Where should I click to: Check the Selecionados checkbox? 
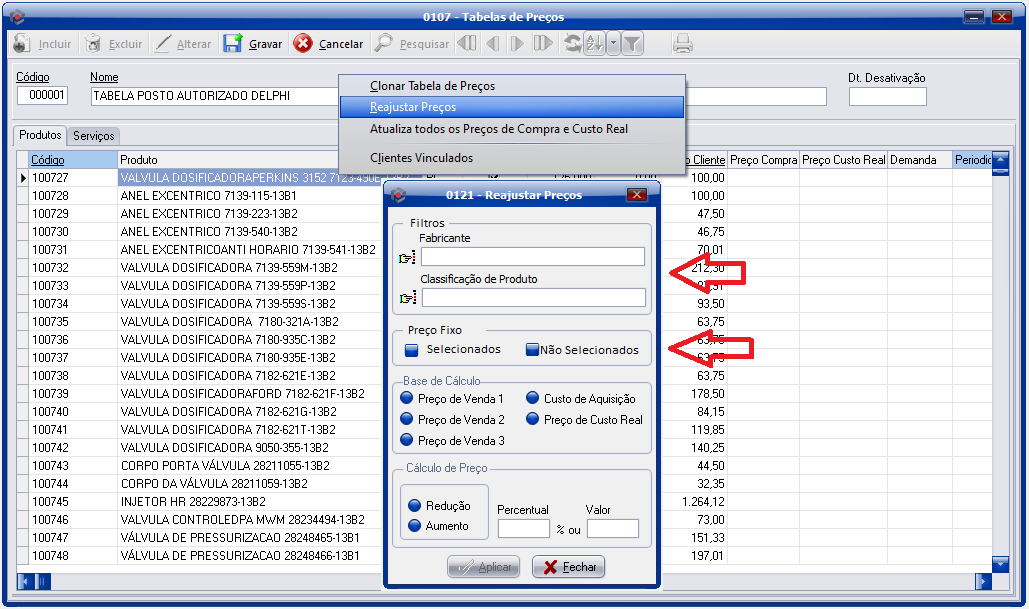tap(411, 350)
